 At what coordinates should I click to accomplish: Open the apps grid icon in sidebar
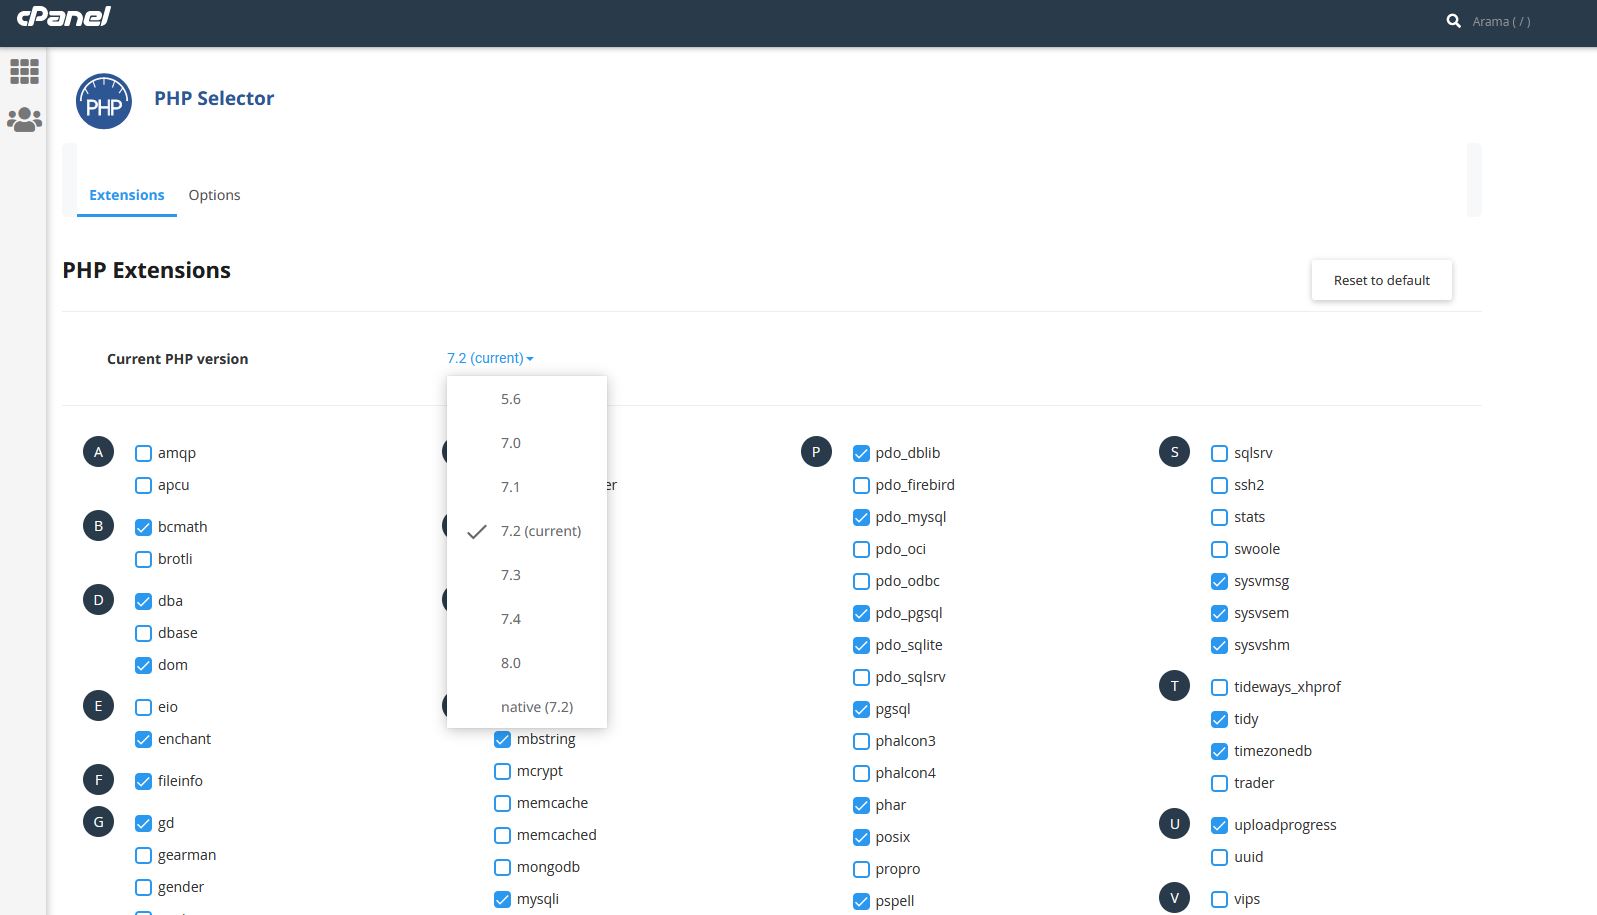[24, 71]
